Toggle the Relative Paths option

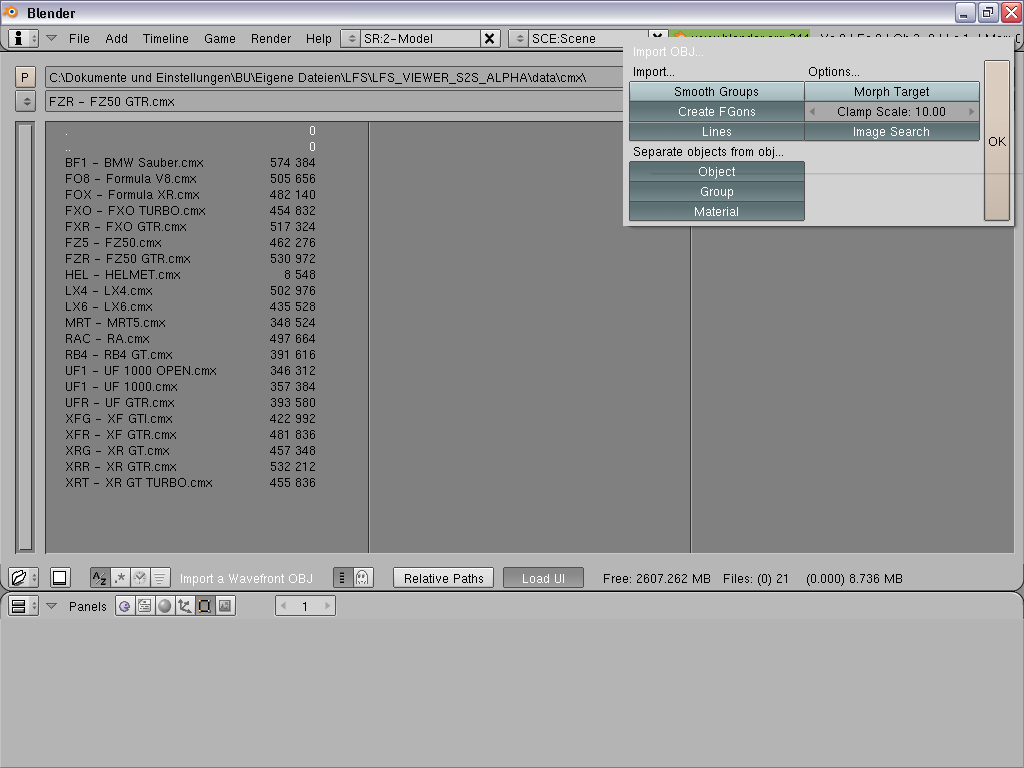pyautogui.click(x=443, y=579)
